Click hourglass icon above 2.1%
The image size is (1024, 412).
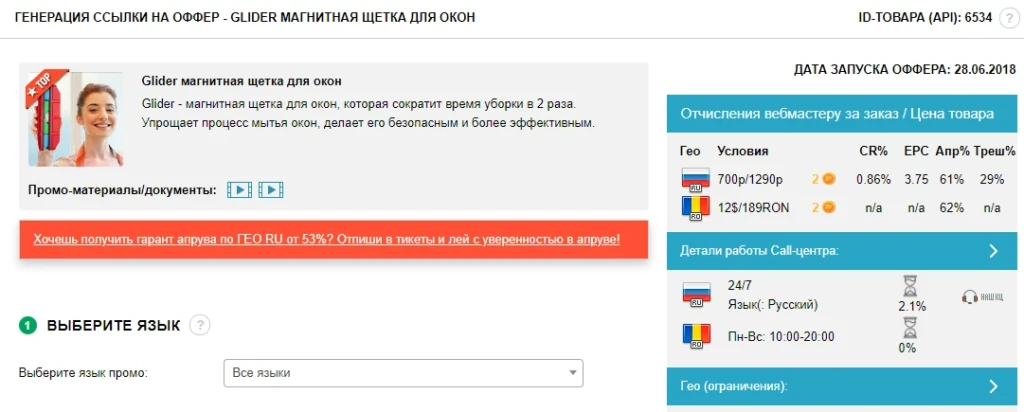point(909,287)
